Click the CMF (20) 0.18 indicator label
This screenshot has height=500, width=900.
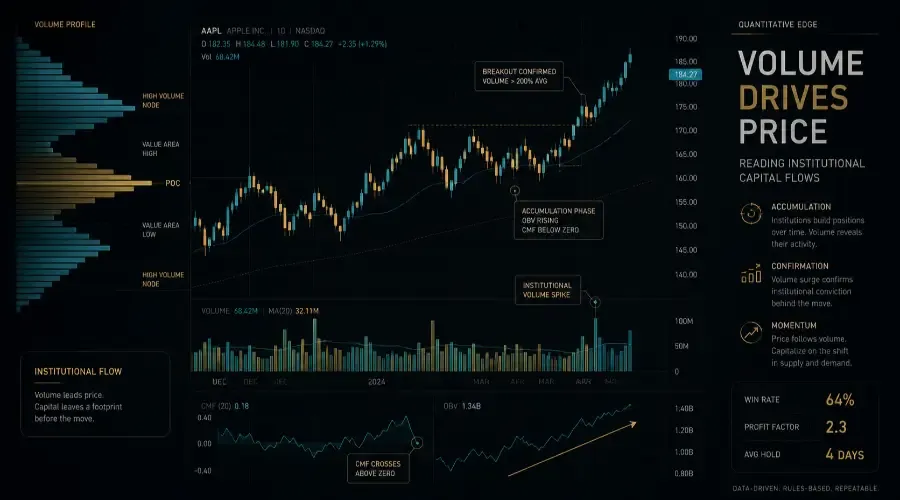coord(225,406)
